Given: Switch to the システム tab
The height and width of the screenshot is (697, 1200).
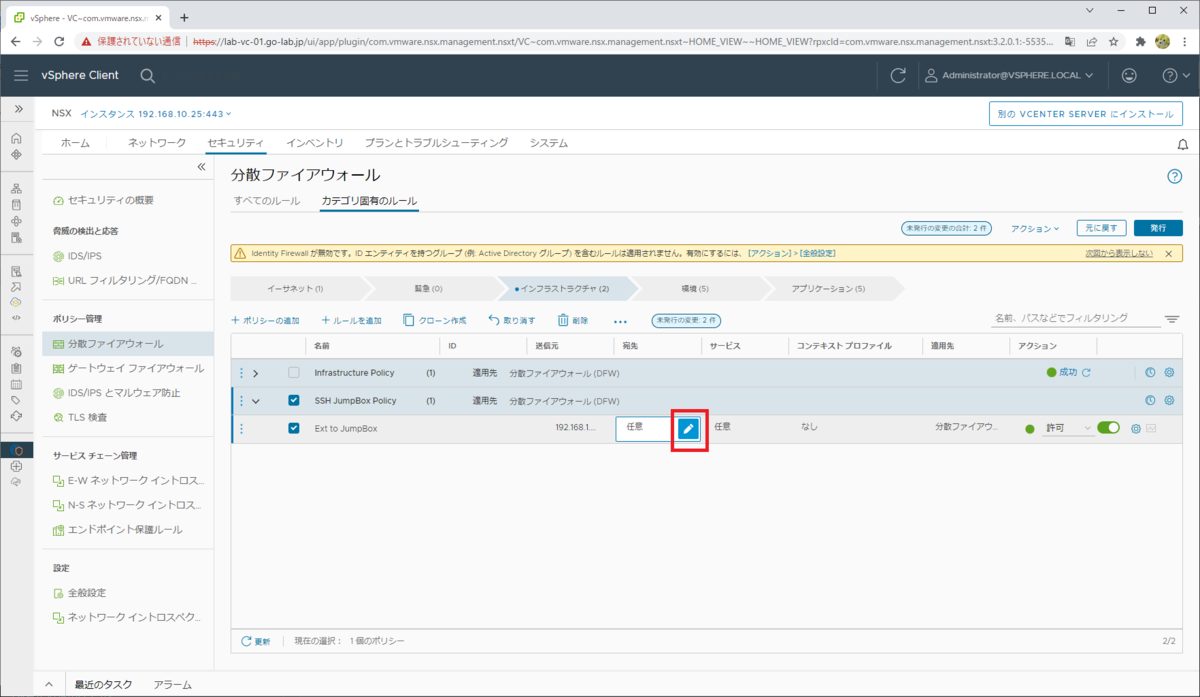Looking at the screenshot, I should 549,143.
